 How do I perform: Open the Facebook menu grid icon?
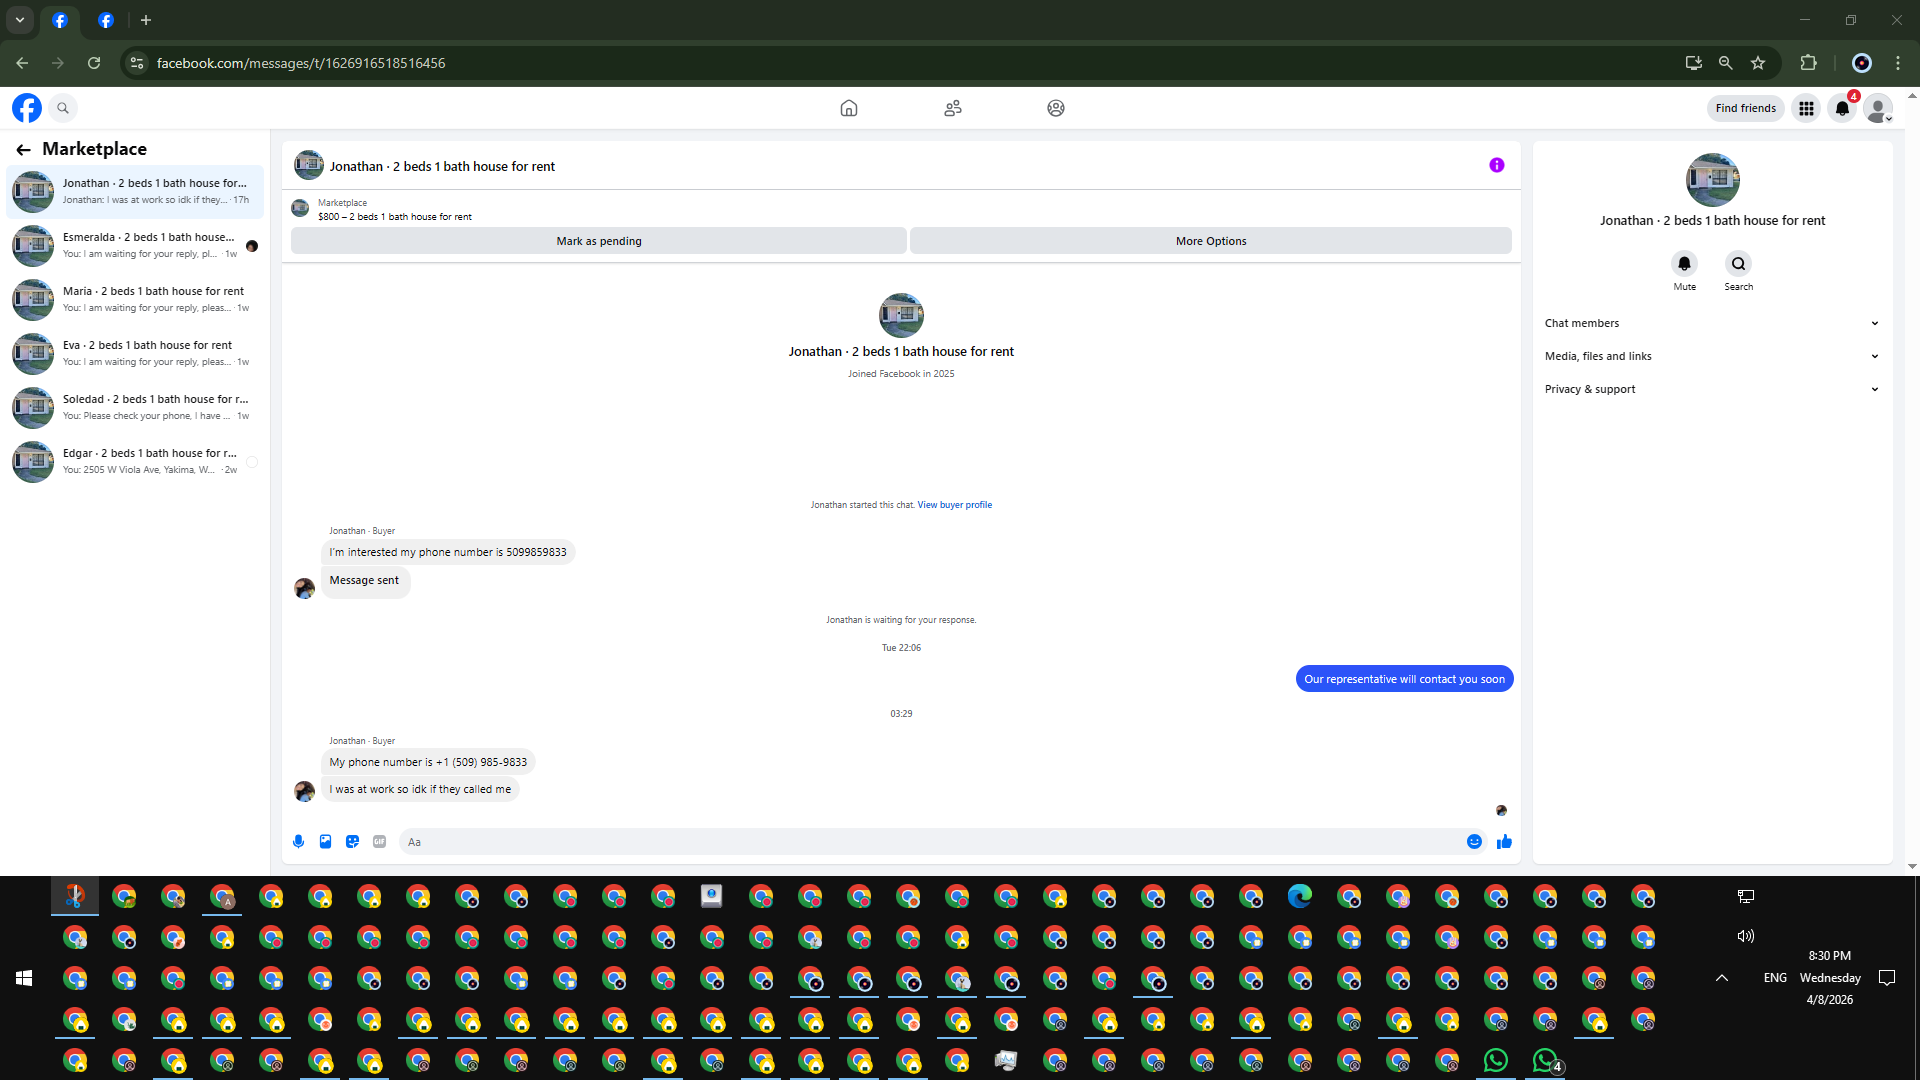(x=1806, y=108)
